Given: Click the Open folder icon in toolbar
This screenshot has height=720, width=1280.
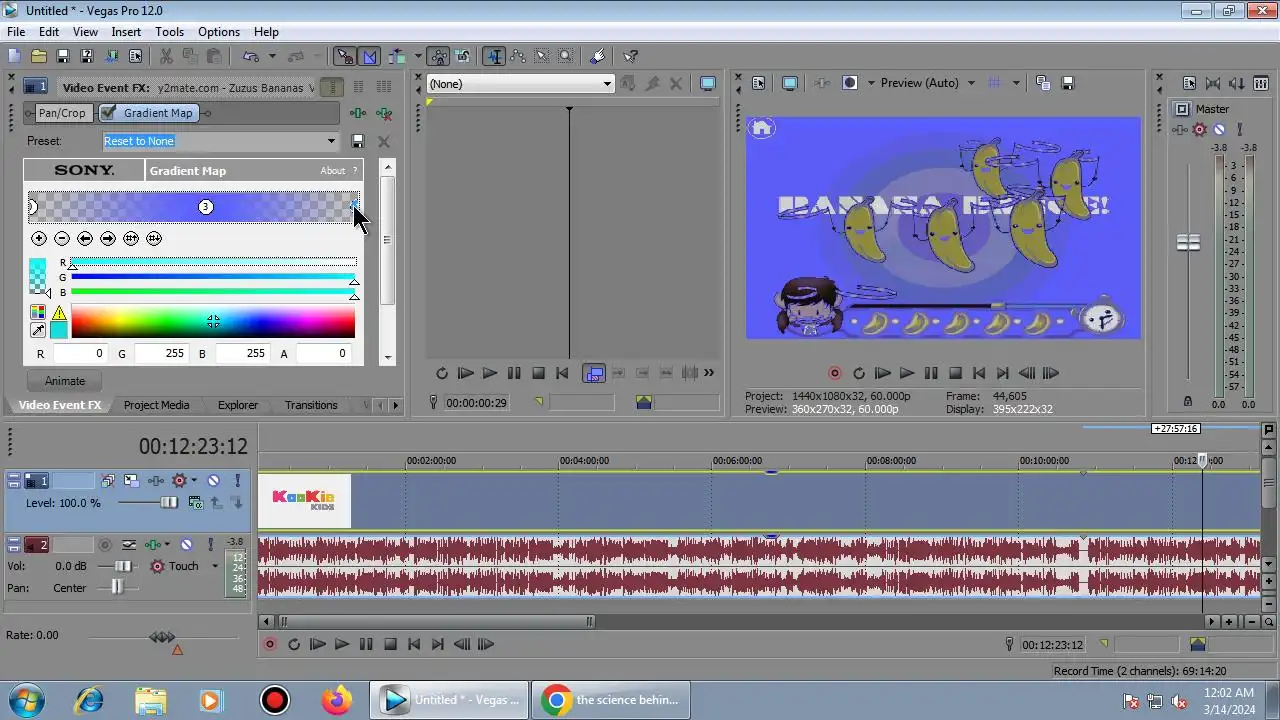Looking at the screenshot, I should pos(38,57).
